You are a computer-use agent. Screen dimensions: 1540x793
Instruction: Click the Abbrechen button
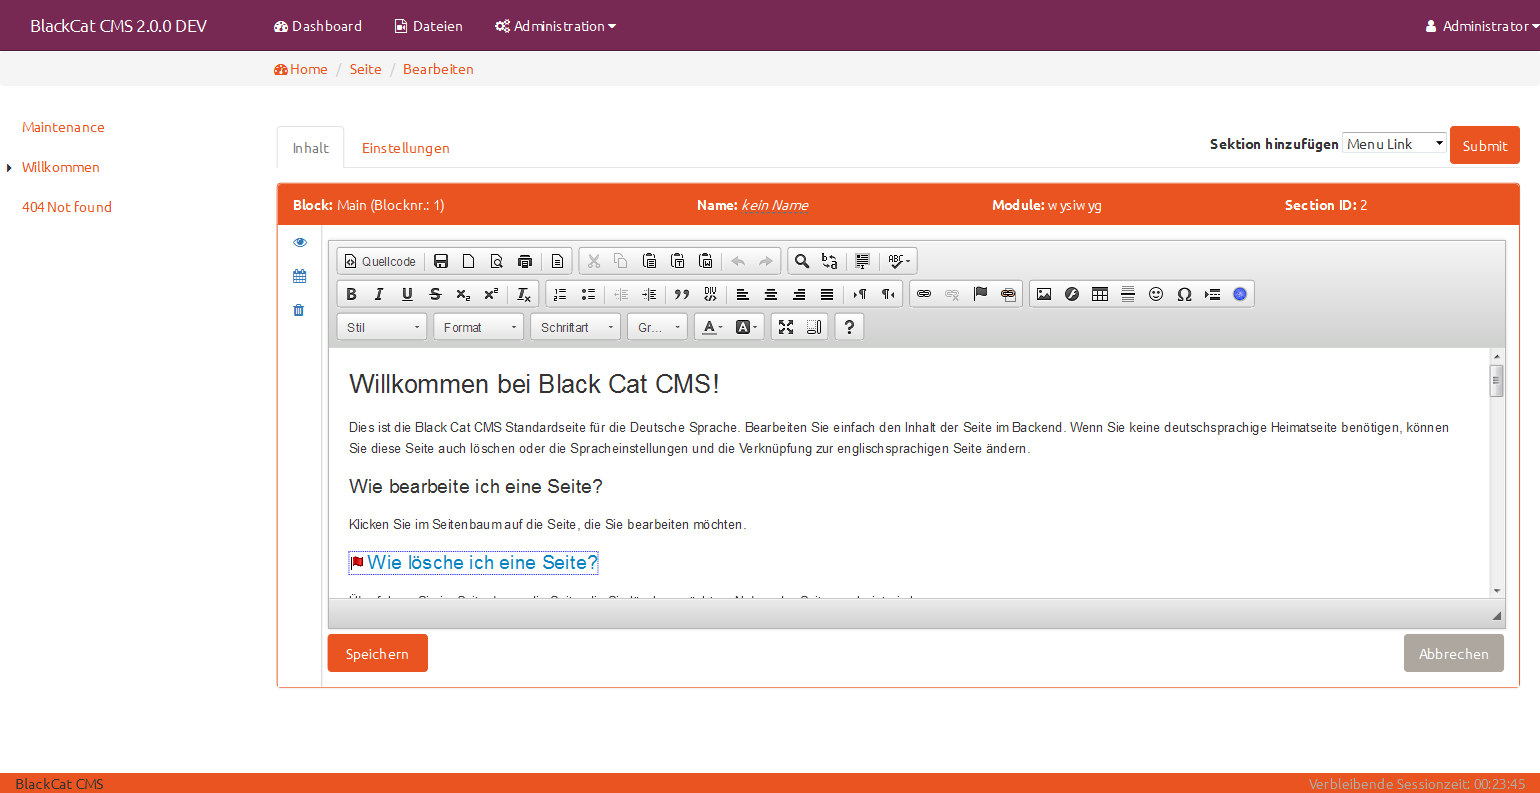coord(1453,653)
